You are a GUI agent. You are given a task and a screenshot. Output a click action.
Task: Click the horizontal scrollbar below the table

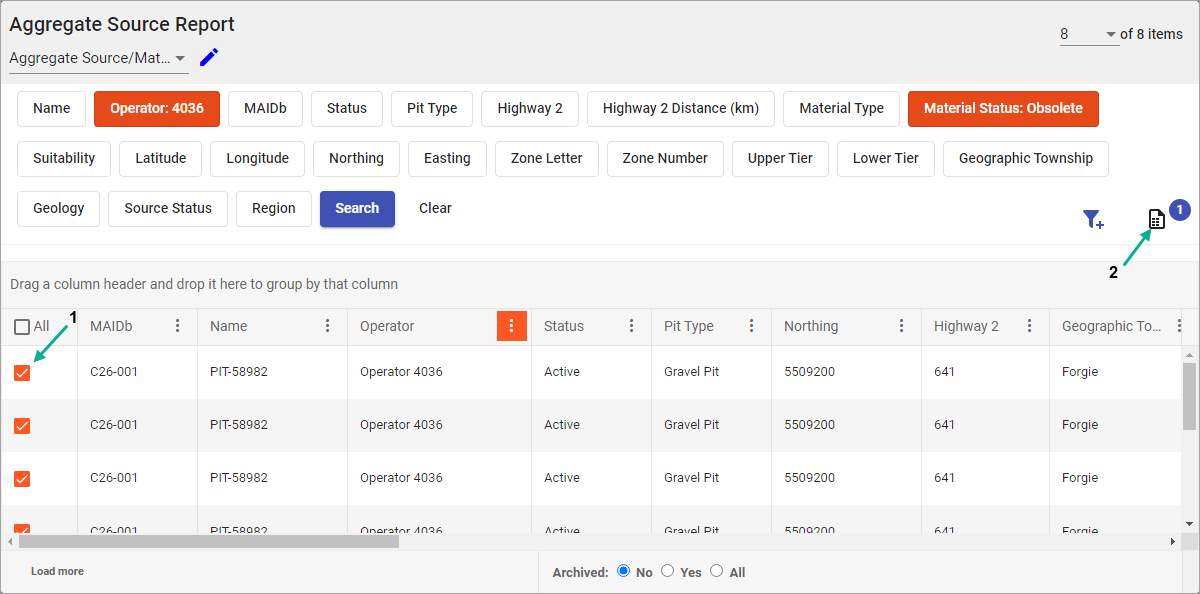208,541
